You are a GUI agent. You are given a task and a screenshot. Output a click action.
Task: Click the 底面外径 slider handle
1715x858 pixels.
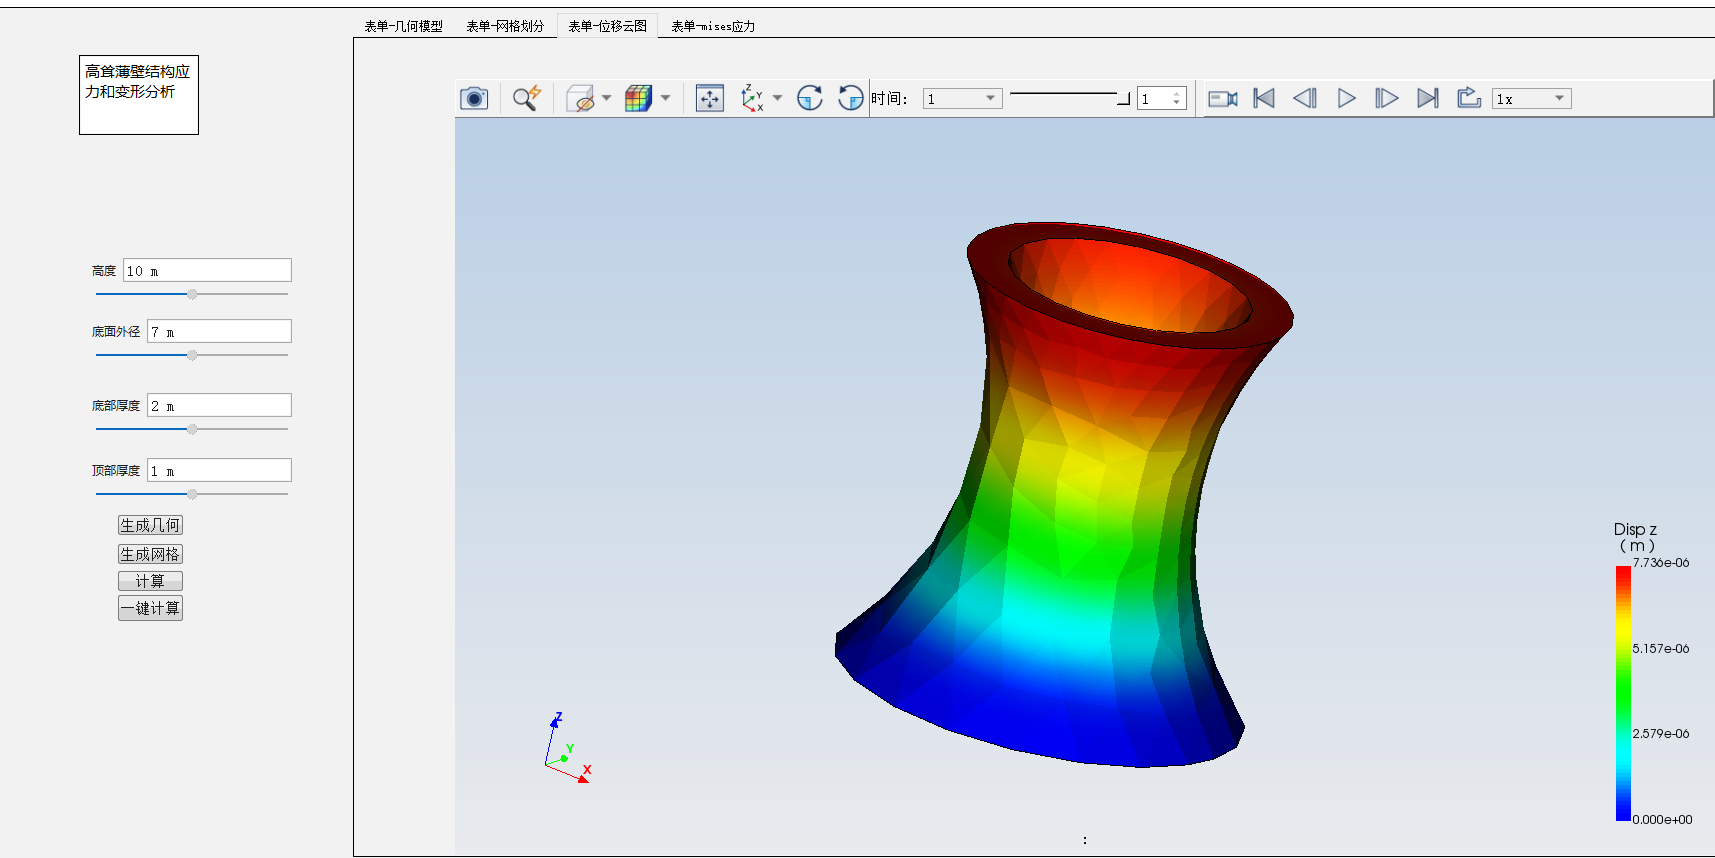pos(192,355)
